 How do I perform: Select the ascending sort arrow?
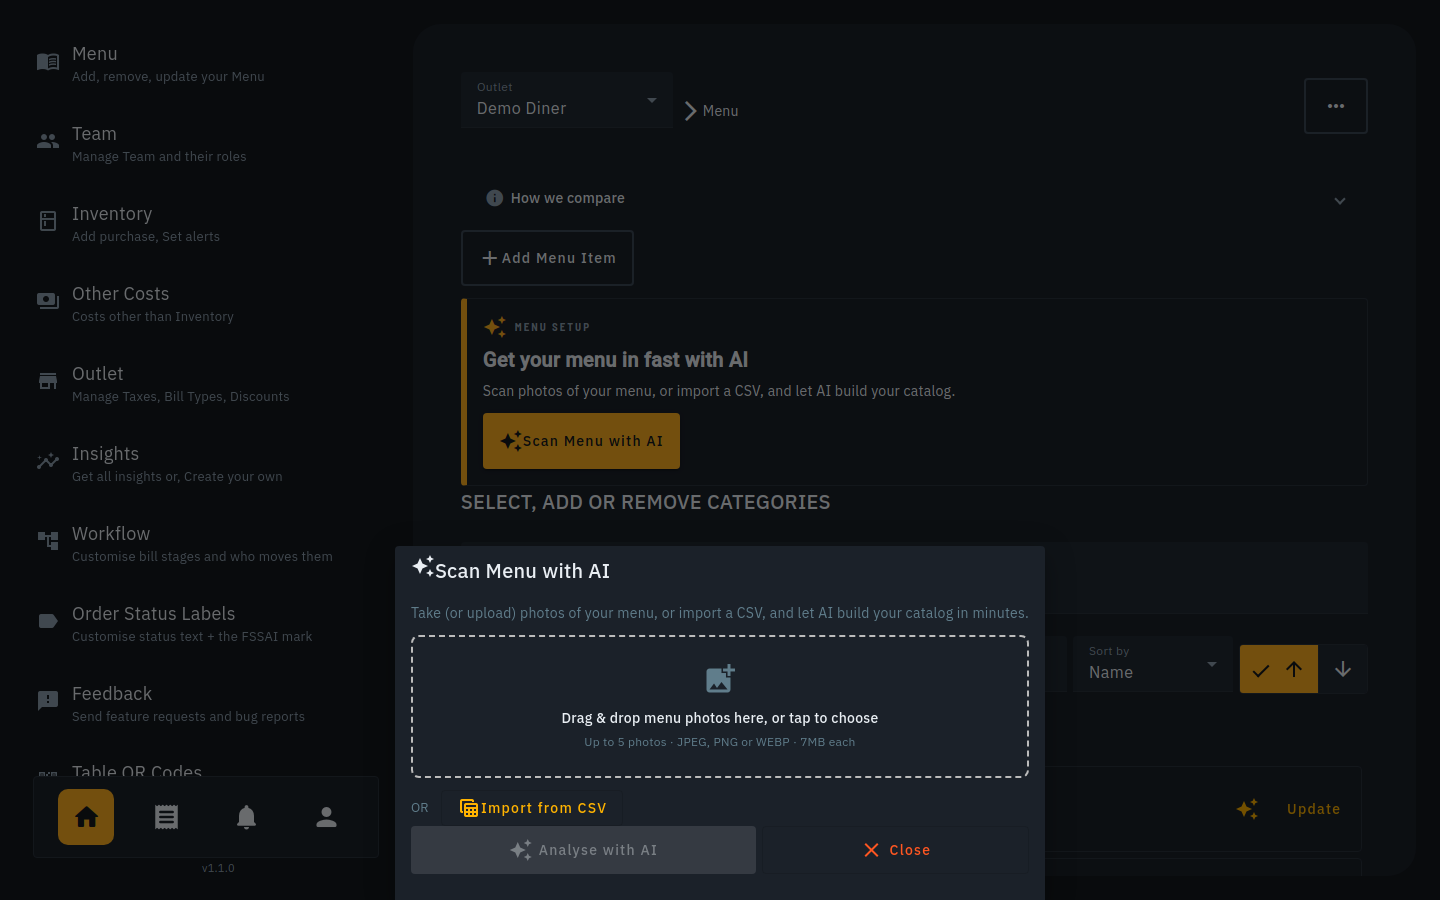(1294, 669)
